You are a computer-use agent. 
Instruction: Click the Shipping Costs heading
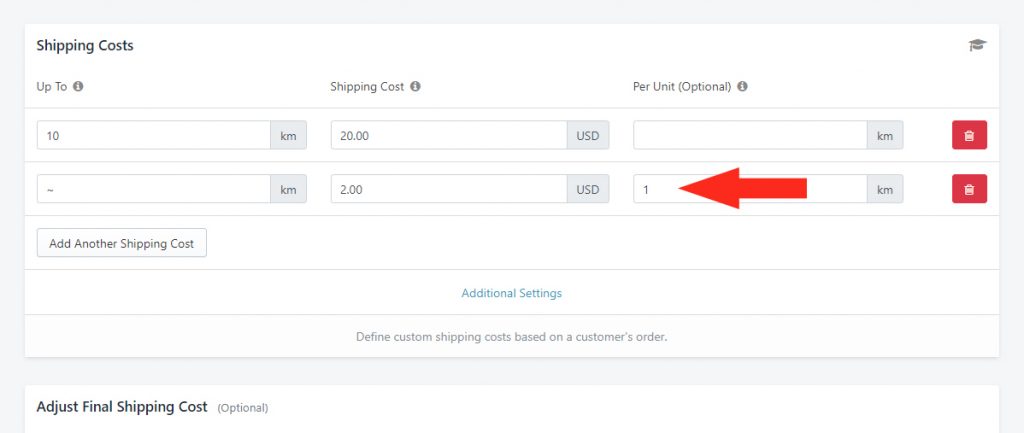coord(85,46)
